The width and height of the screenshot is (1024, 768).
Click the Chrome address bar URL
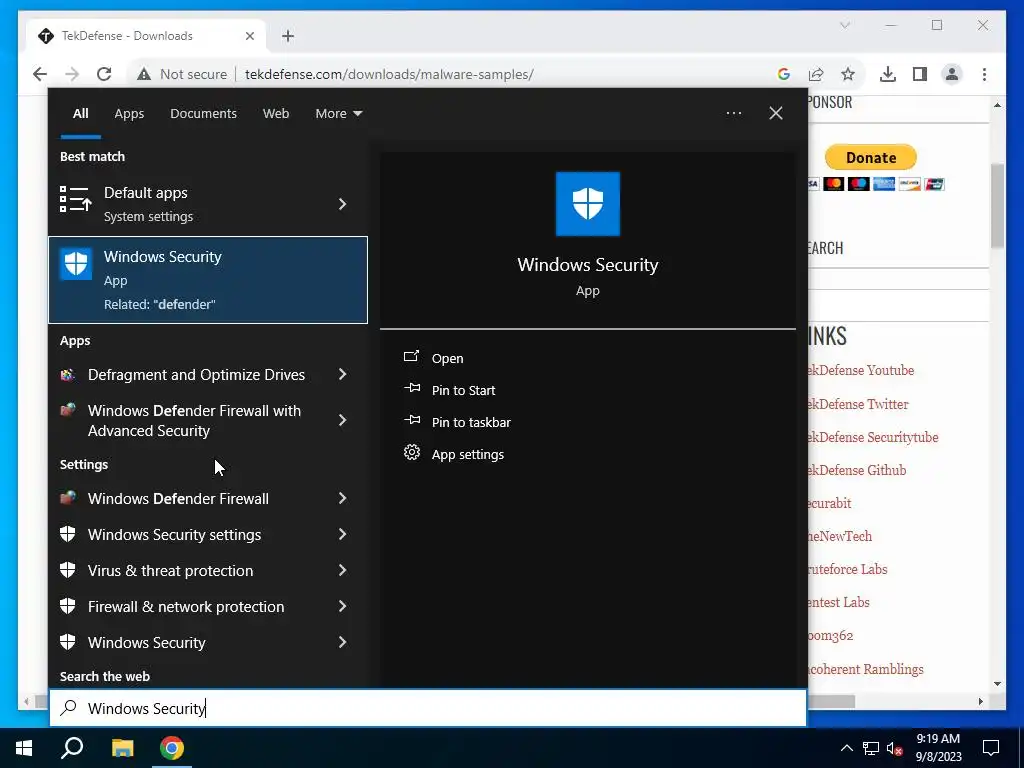389,74
